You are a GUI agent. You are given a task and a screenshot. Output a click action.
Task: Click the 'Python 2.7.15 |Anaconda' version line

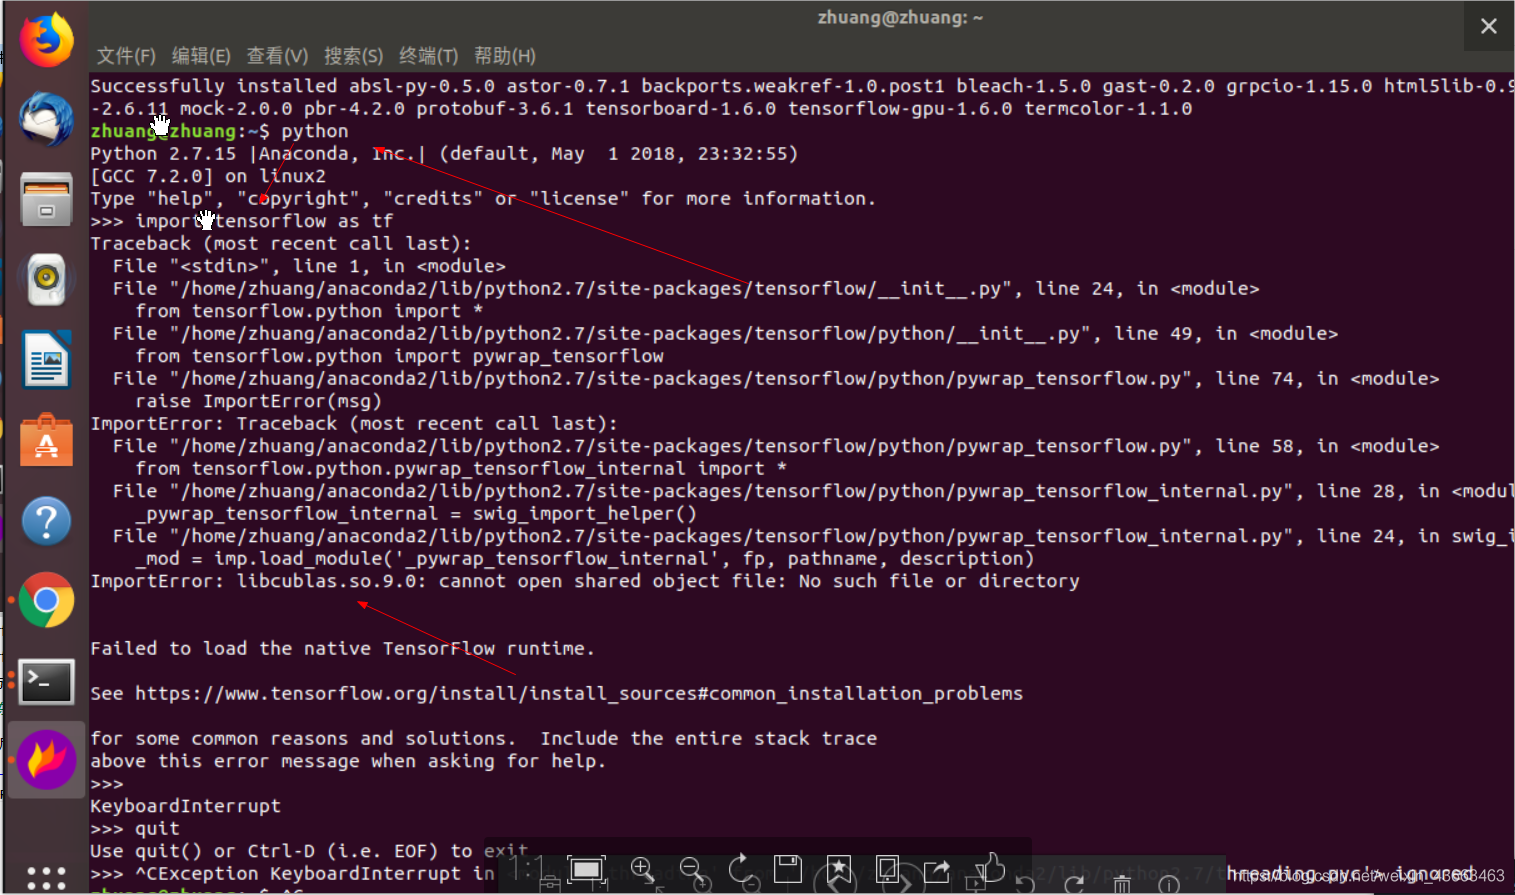[x=444, y=154]
